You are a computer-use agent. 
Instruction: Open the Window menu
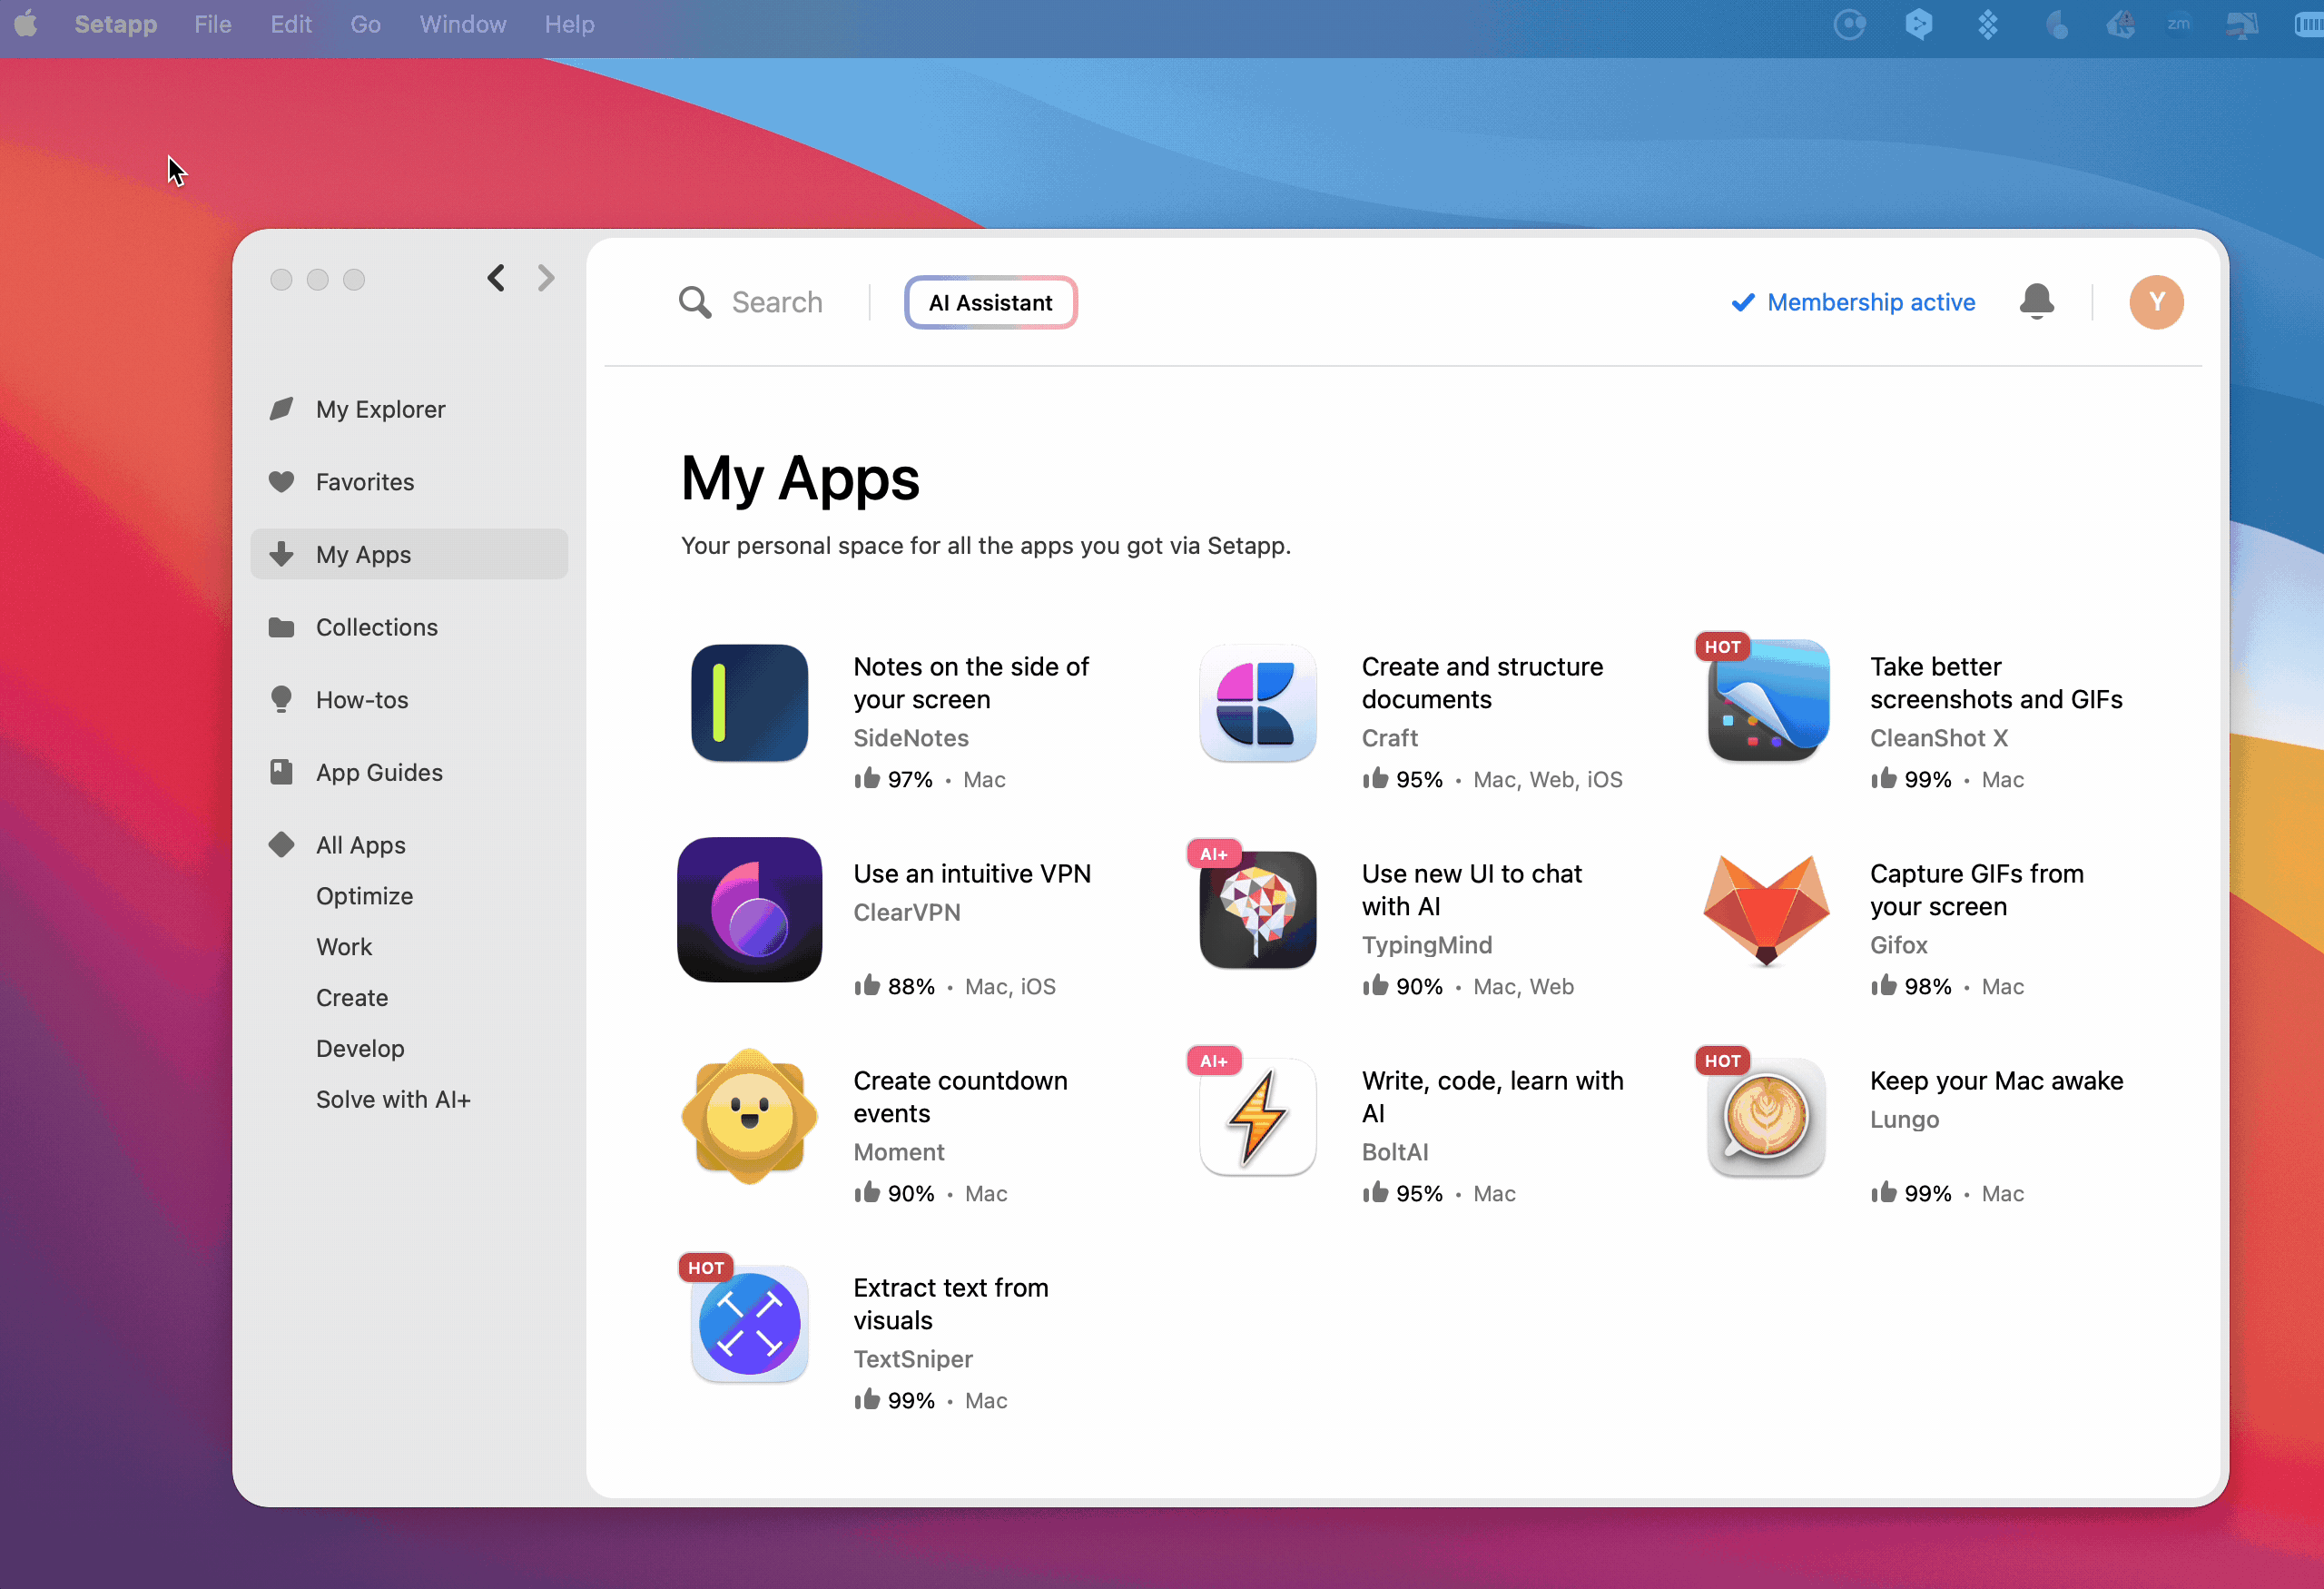click(x=462, y=24)
